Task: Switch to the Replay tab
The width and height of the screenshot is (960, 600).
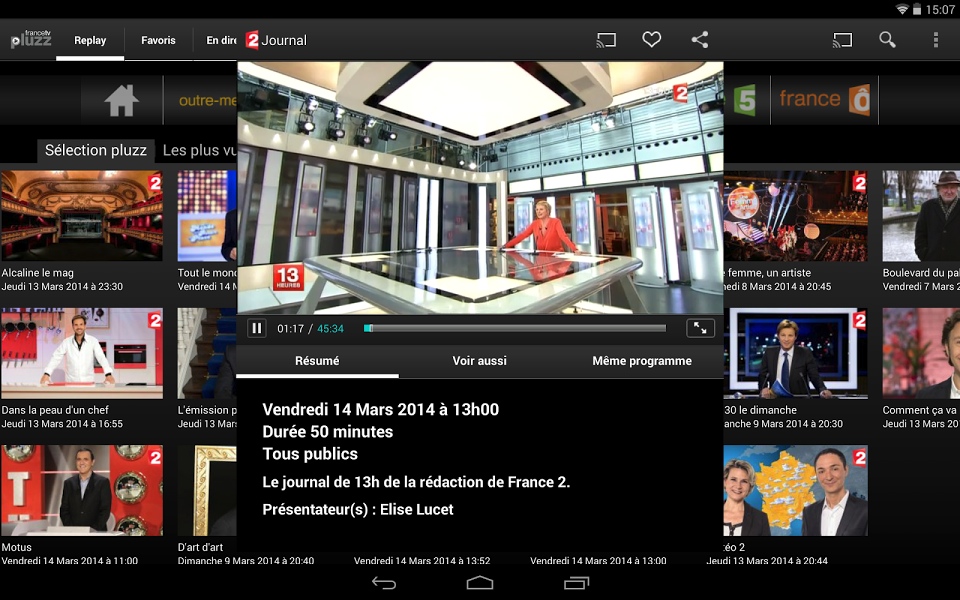Action: point(90,40)
